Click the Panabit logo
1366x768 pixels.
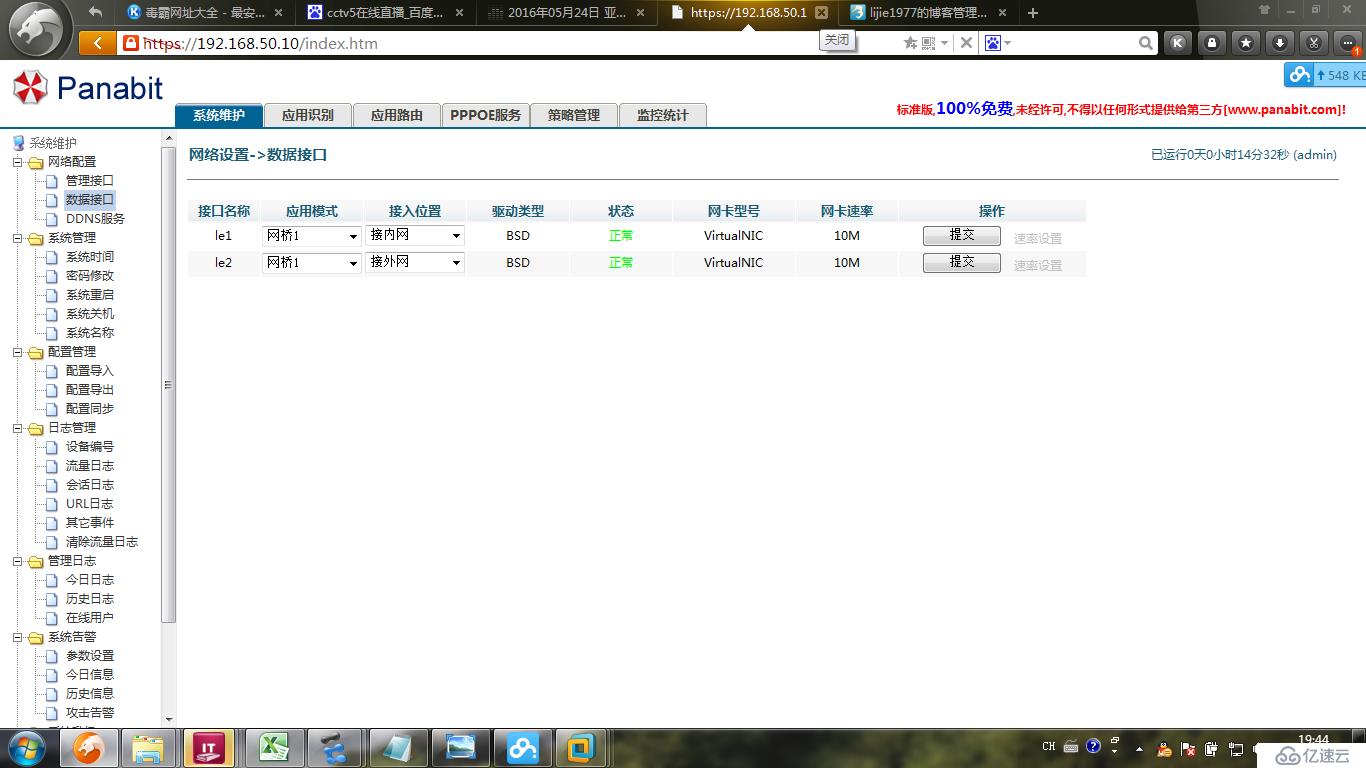point(88,88)
